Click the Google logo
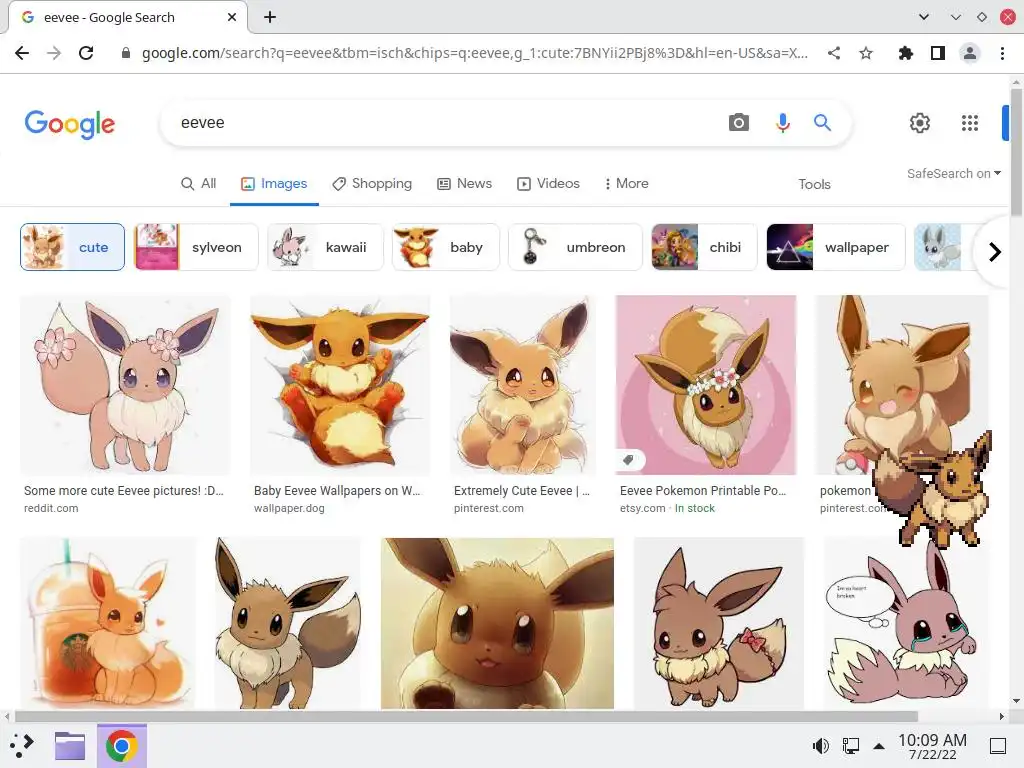Image resolution: width=1024 pixels, height=768 pixels. pos(70,124)
